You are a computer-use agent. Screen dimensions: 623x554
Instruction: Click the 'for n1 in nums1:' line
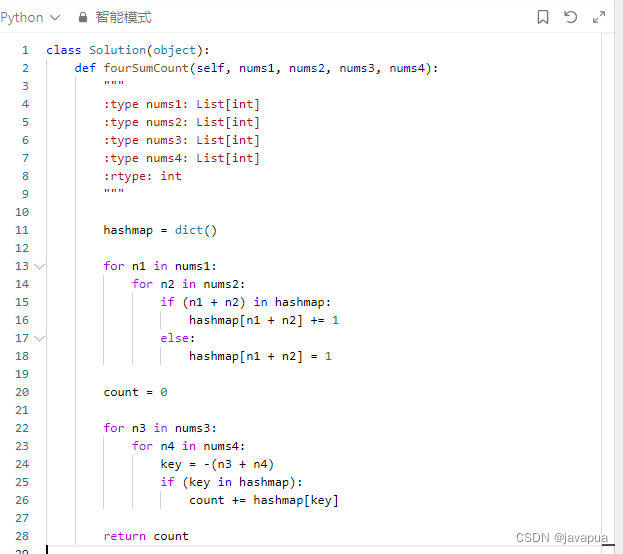(160, 266)
